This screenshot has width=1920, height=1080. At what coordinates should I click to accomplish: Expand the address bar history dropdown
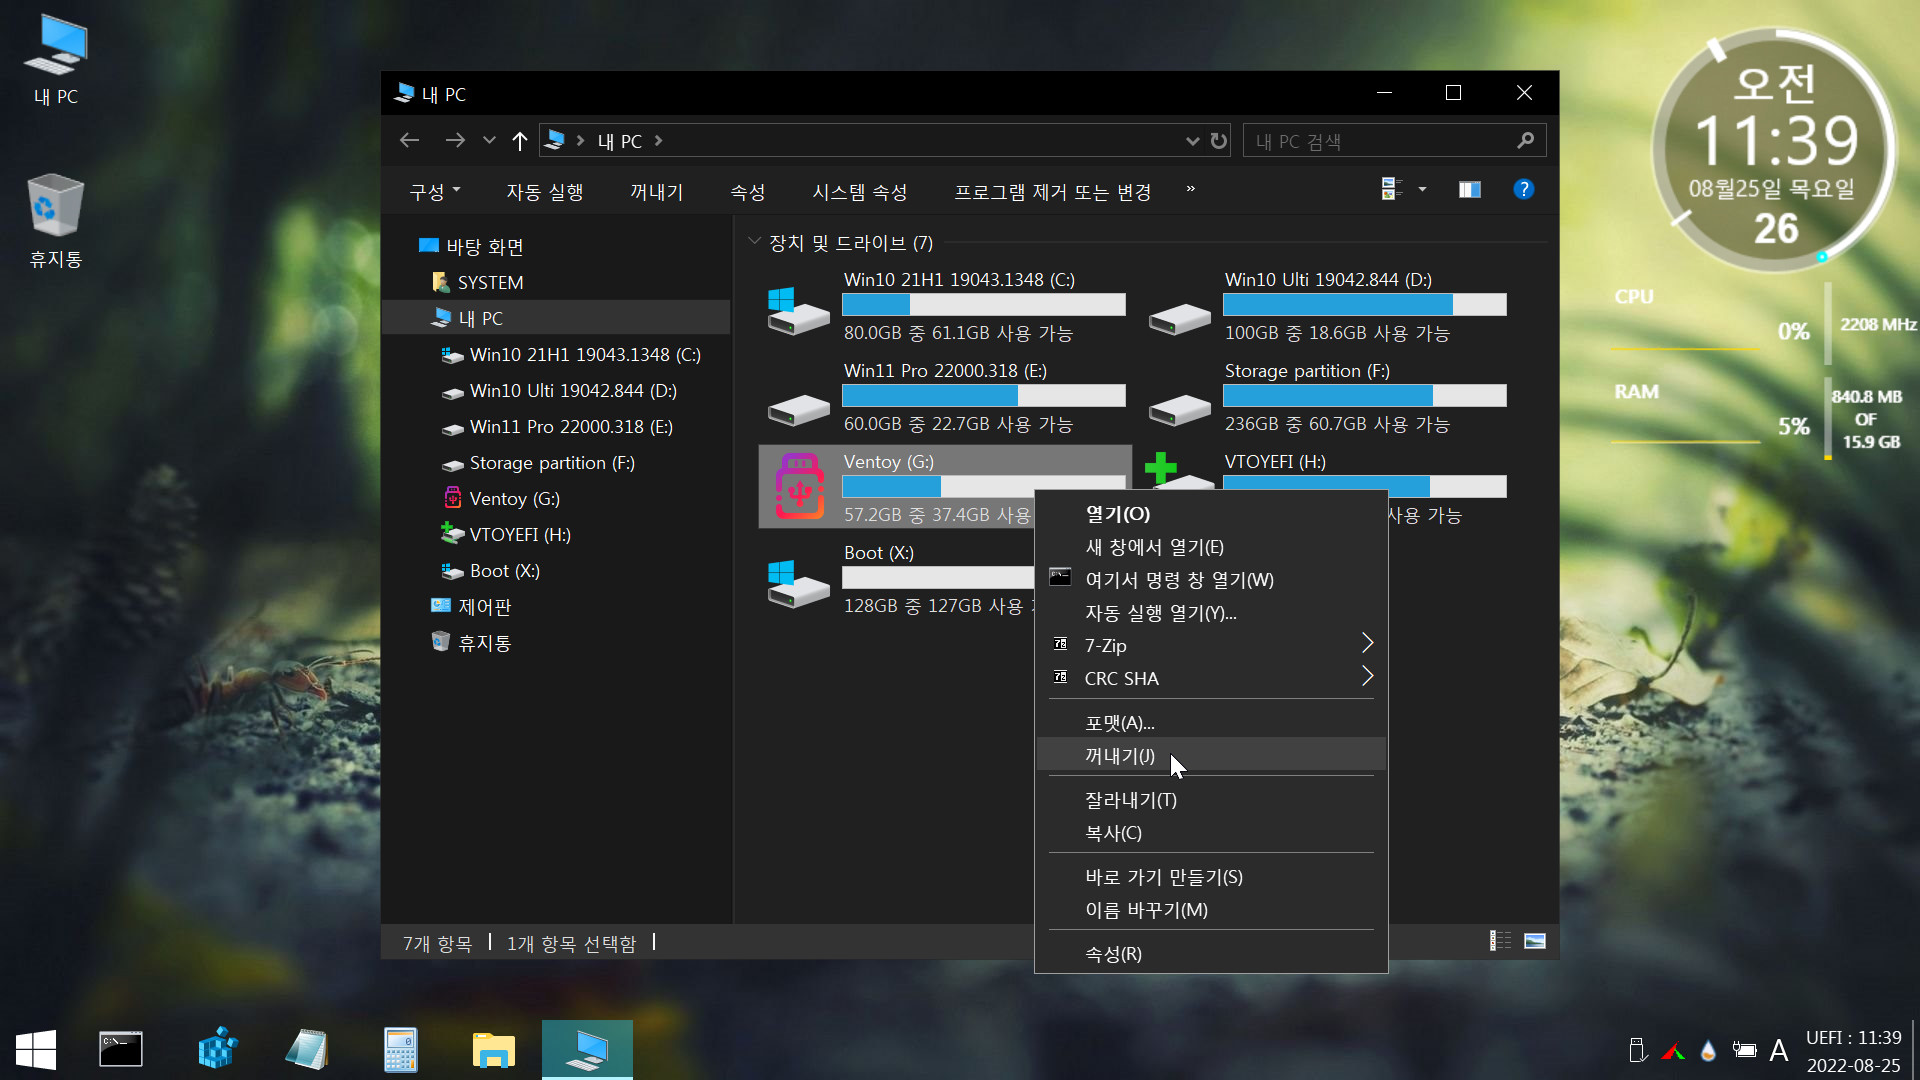(1192, 141)
